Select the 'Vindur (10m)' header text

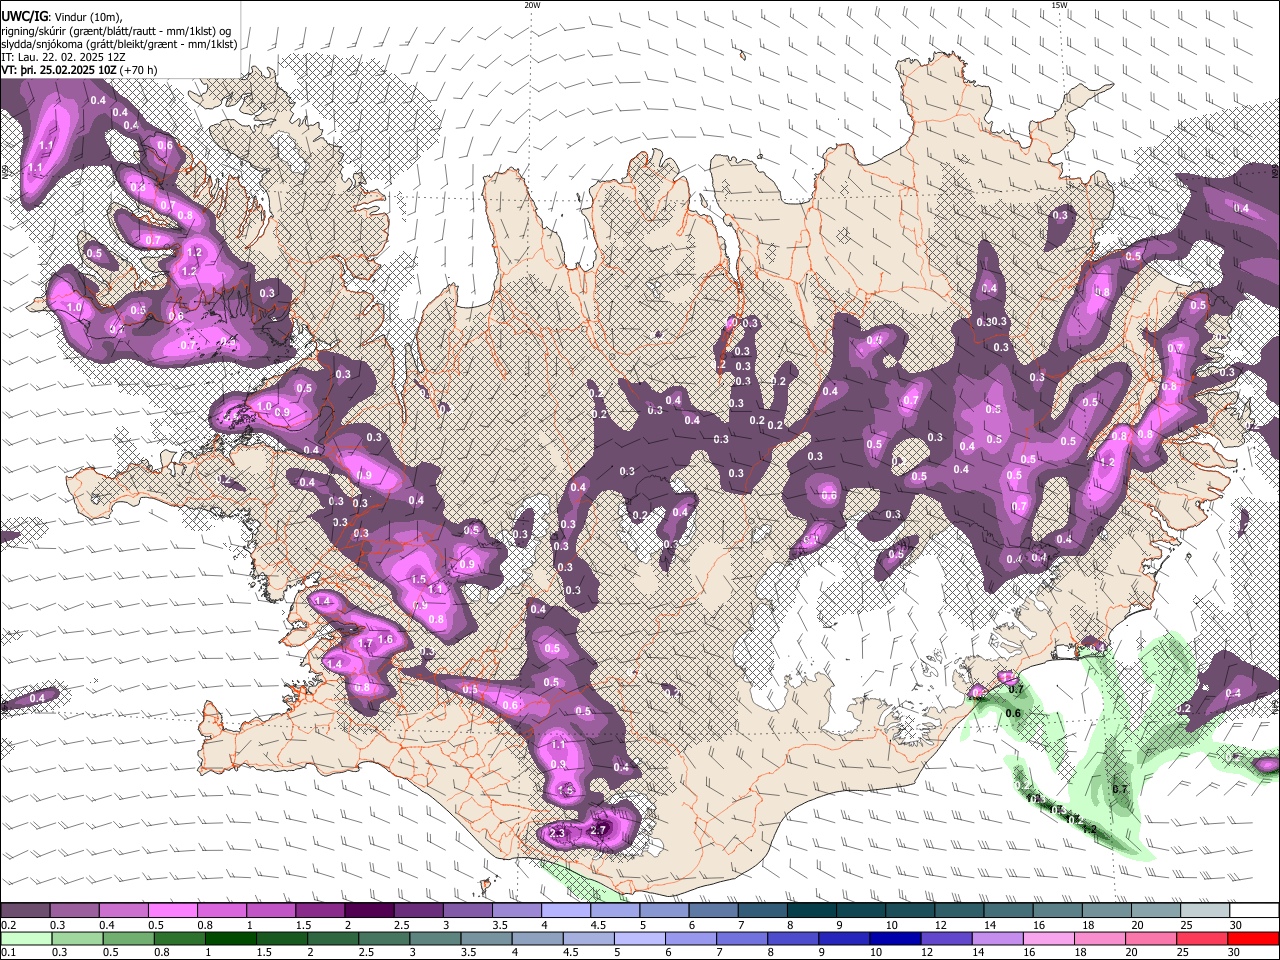(x=89, y=17)
